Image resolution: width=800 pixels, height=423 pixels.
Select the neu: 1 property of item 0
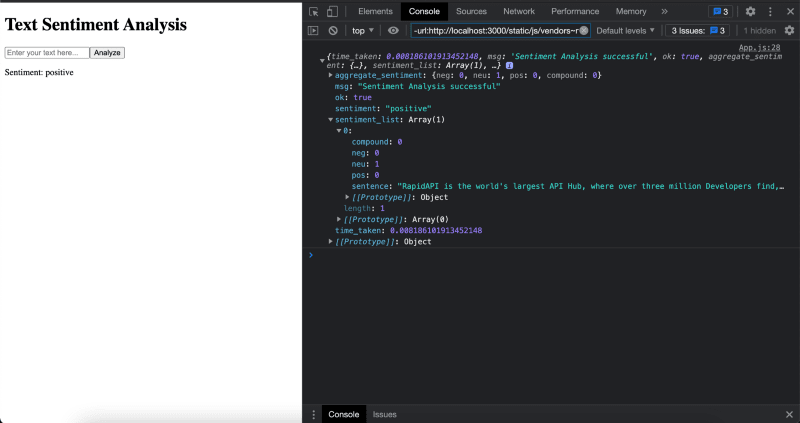pos(365,164)
